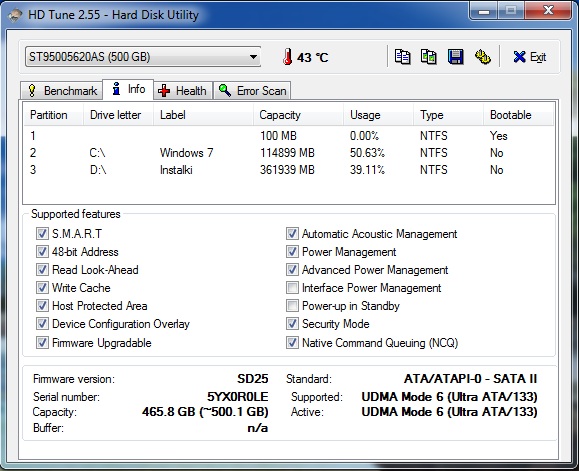The height and width of the screenshot is (471, 579).
Task: Toggle the S.M.A.R.T checkbox
Action: click(42, 233)
